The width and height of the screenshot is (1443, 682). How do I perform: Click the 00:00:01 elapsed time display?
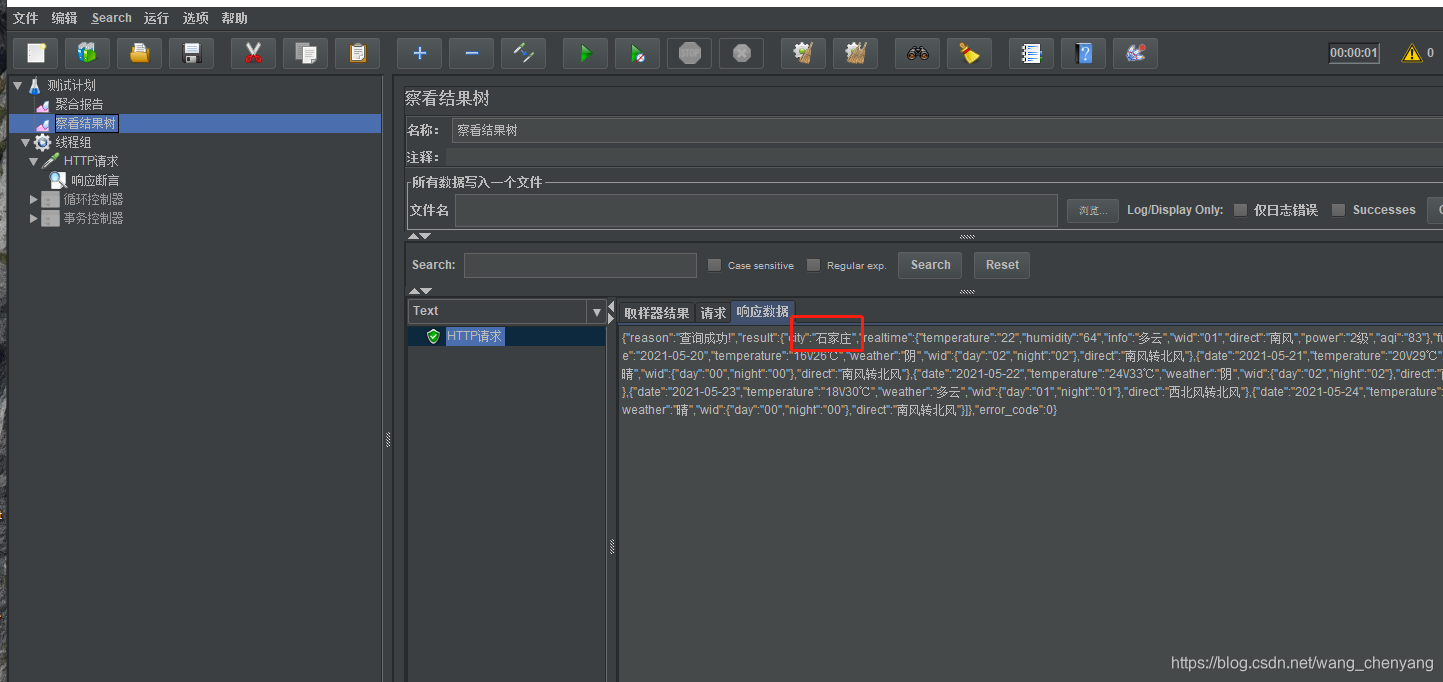point(1354,53)
